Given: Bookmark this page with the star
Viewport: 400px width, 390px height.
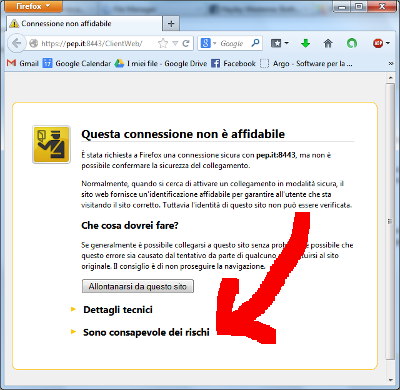Looking at the screenshot, I should pyautogui.click(x=163, y=43).
